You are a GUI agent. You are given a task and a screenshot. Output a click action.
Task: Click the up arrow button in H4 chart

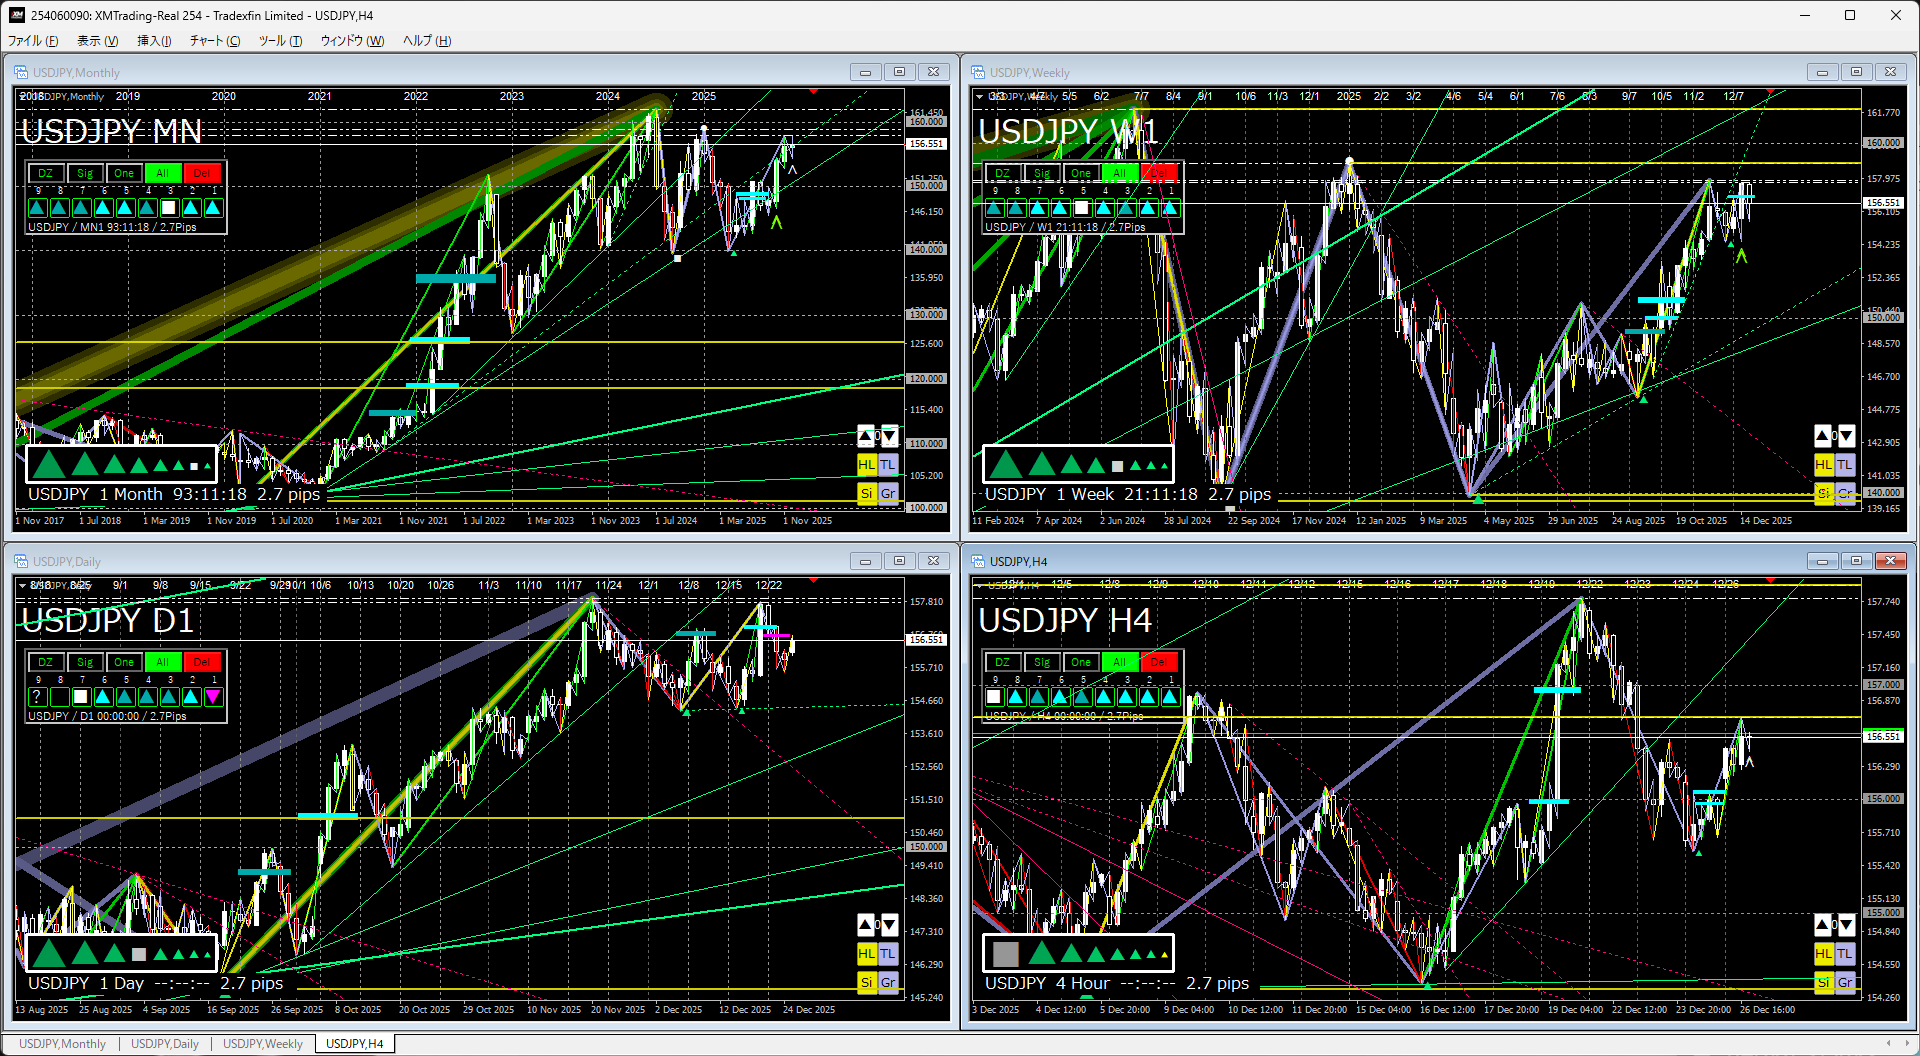1823,925
